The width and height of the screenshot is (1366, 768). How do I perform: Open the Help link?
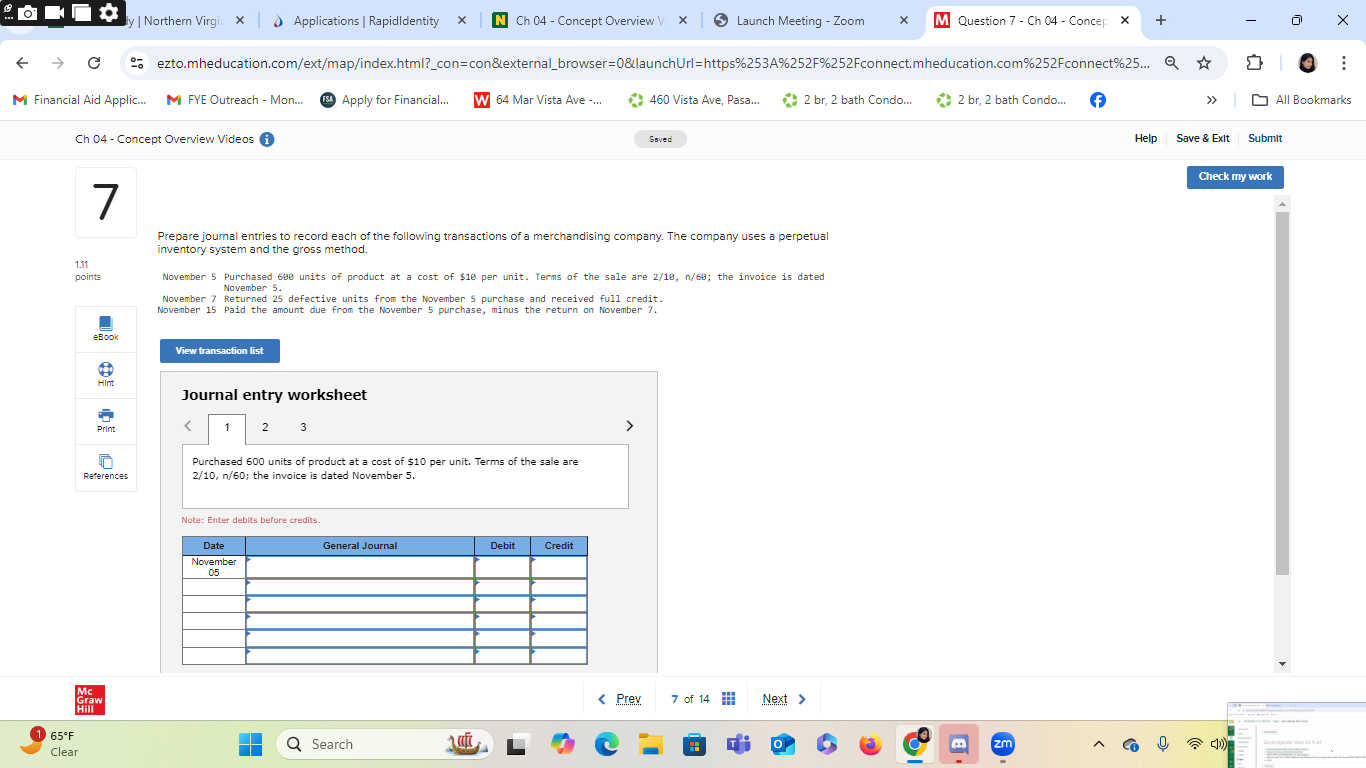(1146, 139)
